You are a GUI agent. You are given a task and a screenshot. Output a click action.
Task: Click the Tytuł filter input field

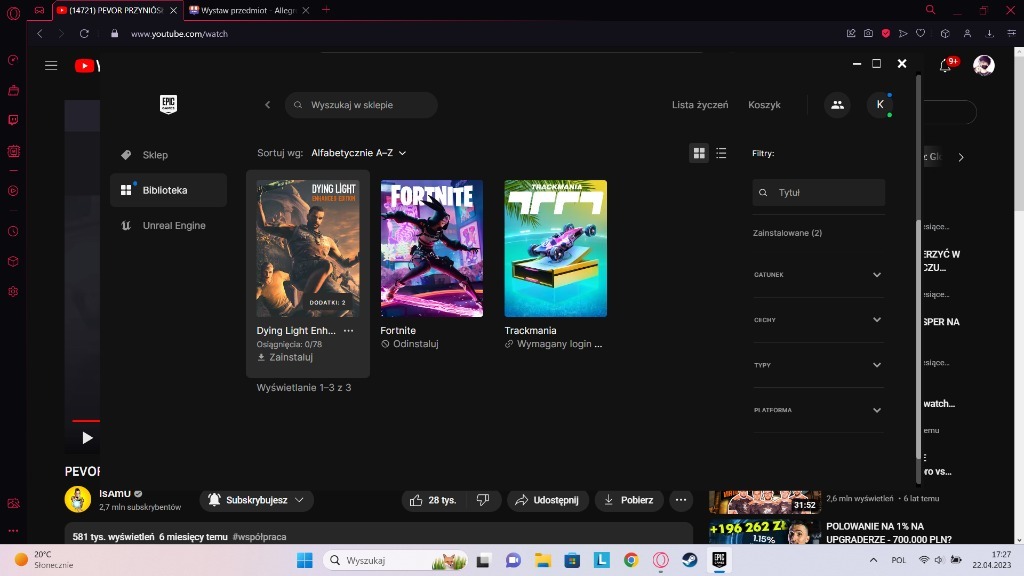coord(818,193)
